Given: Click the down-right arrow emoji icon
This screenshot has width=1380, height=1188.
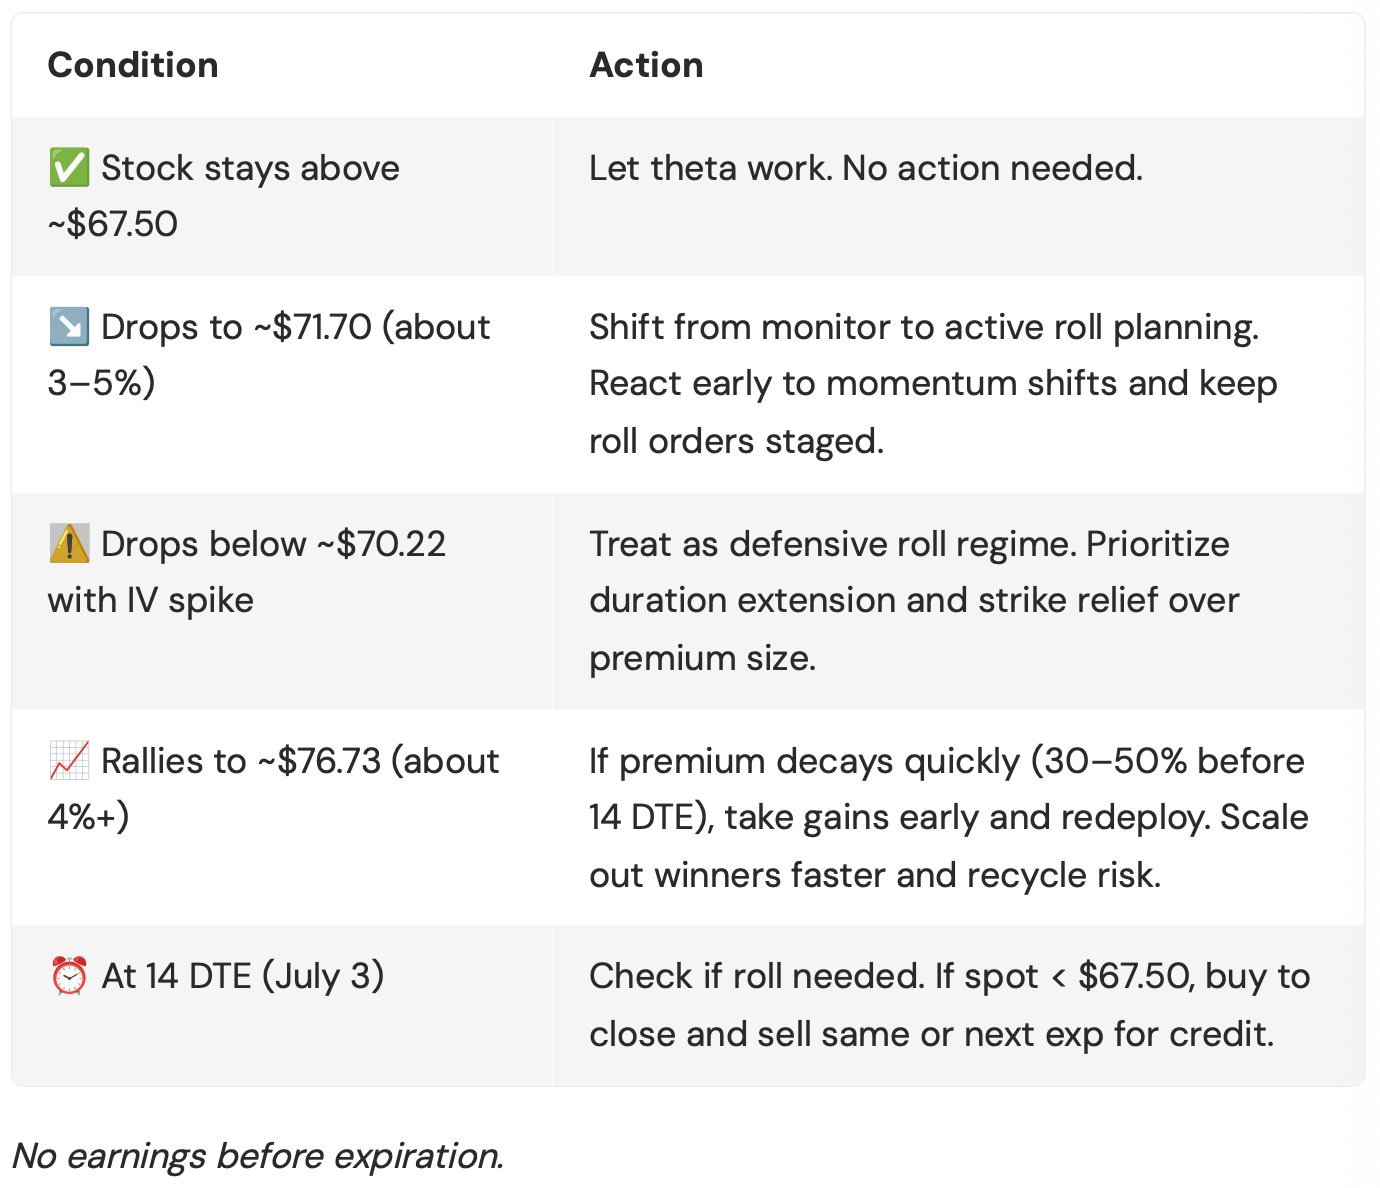Looking at the screenshot, I should pos(69,327).
